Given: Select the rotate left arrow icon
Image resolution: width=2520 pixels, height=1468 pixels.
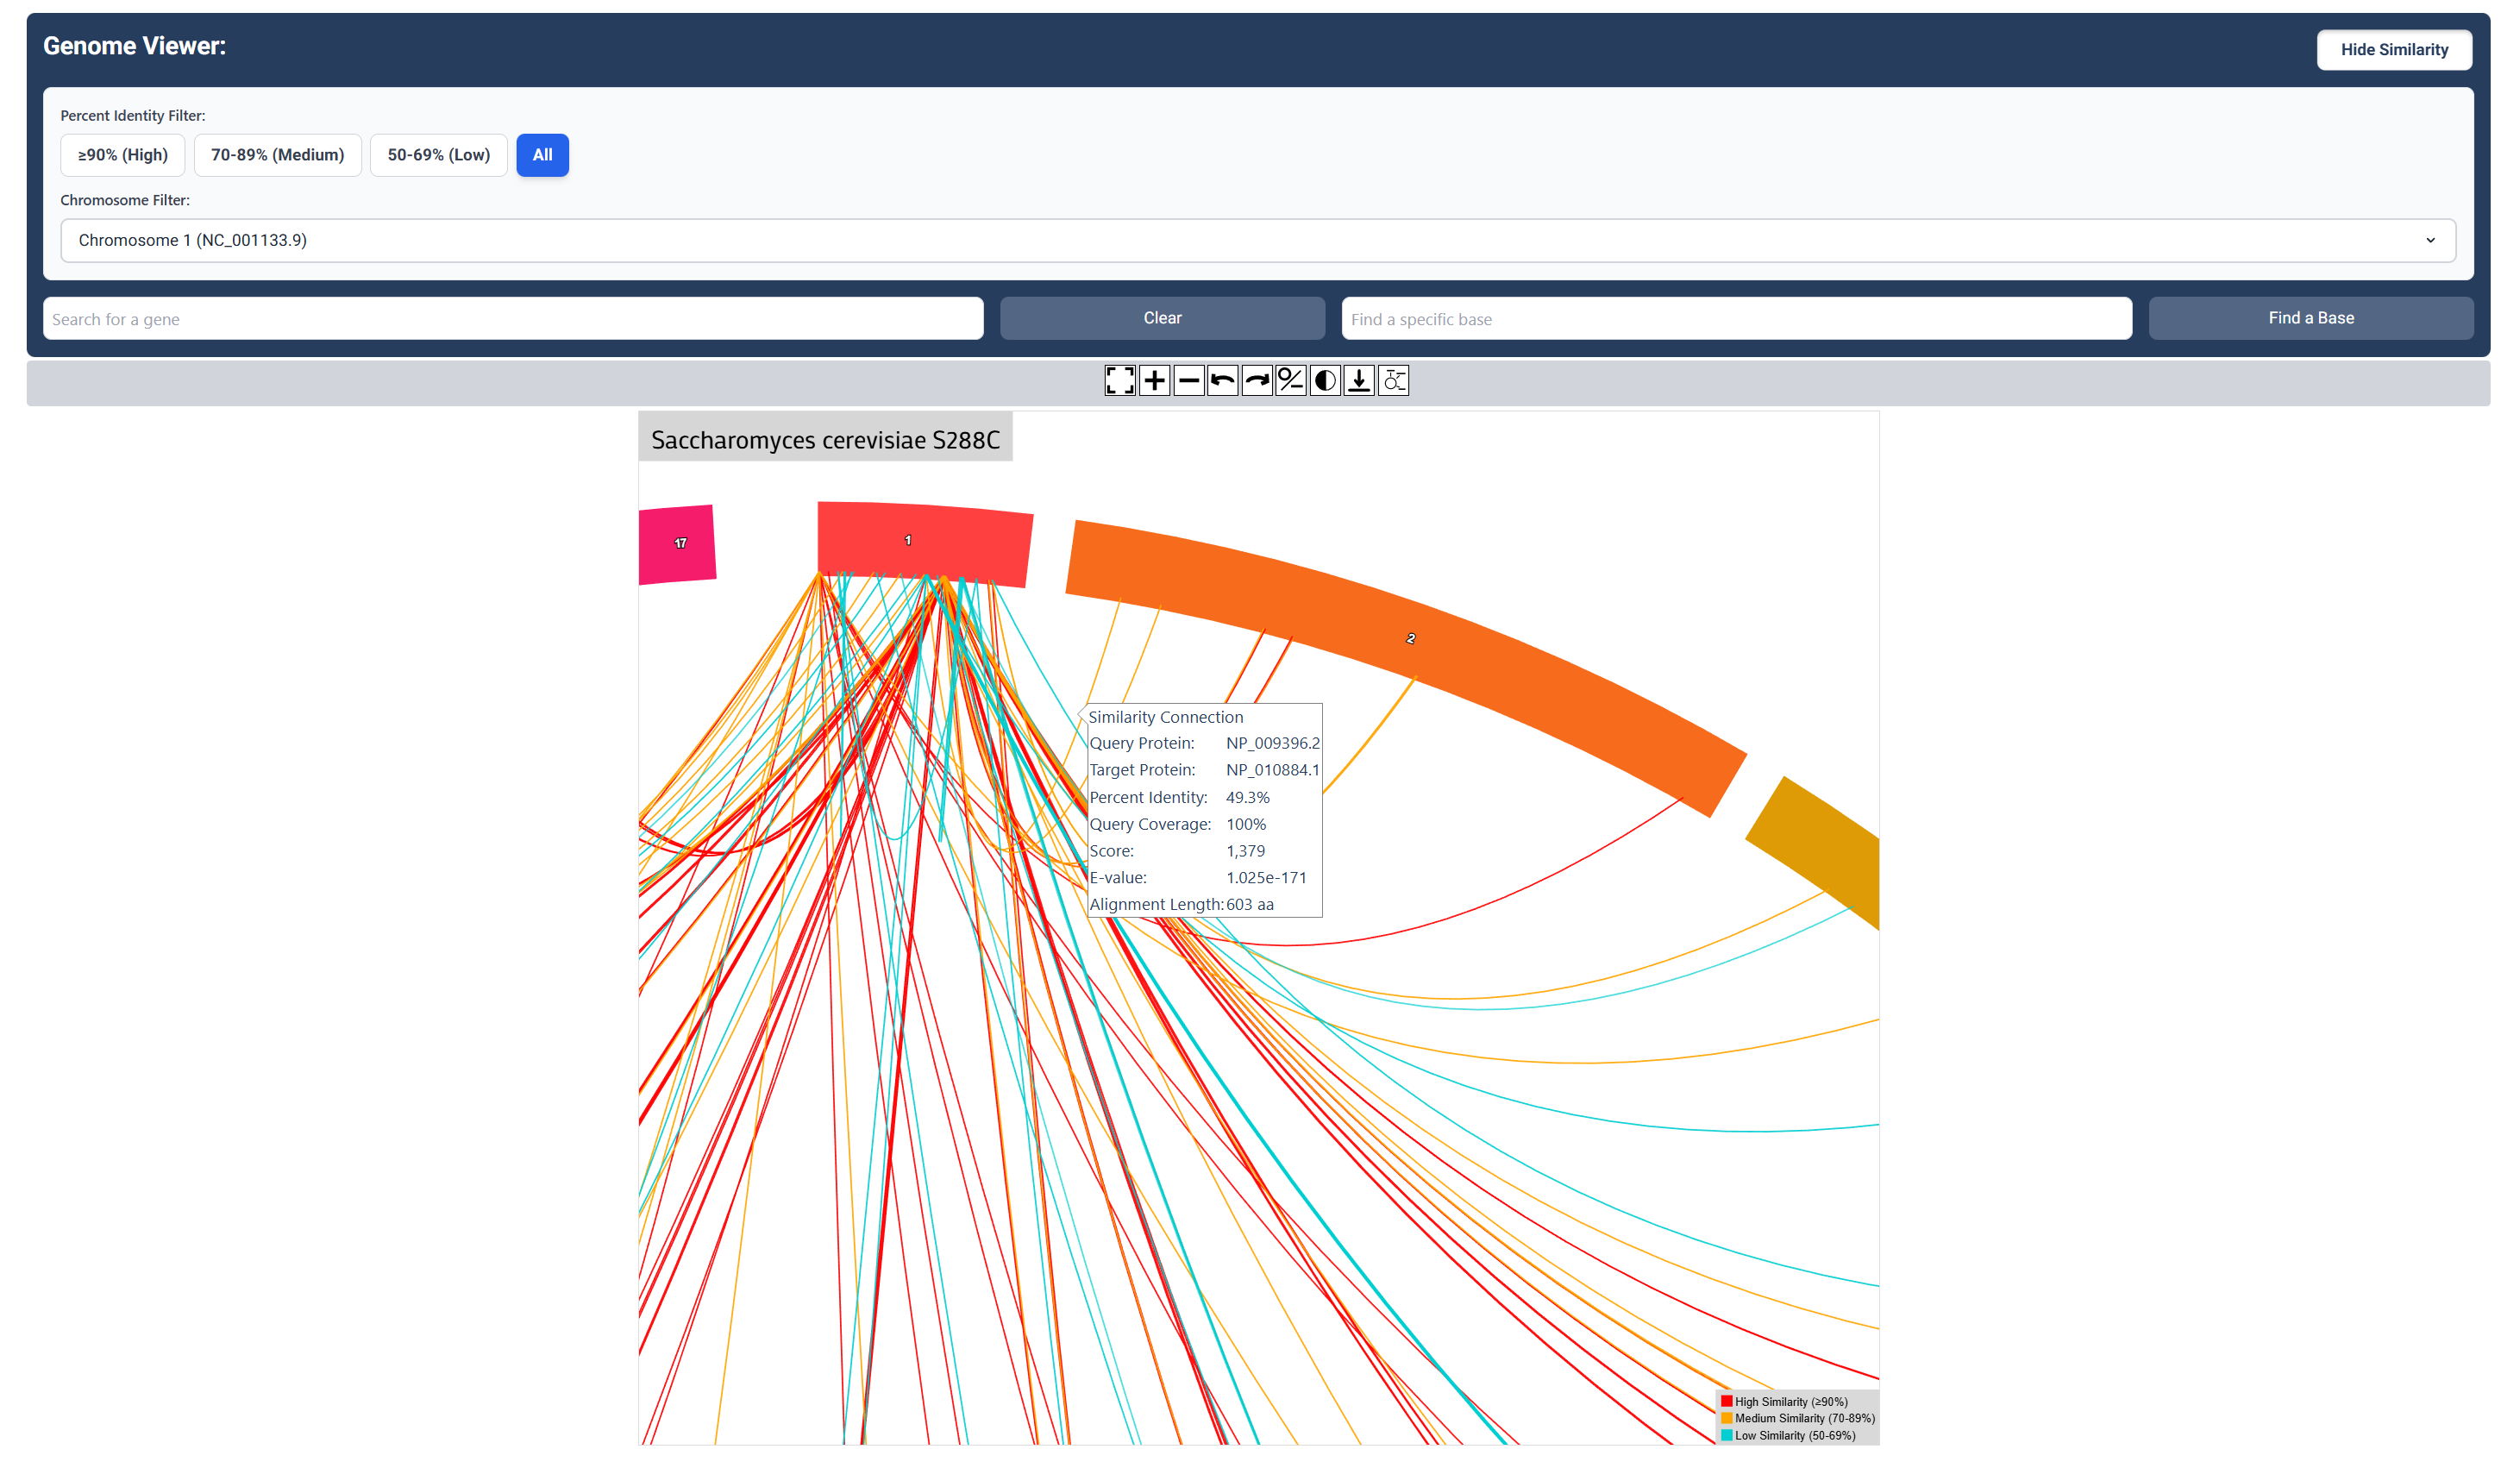Looking at the screenshot, I should pyautogui.click(x=1222, y=380).
